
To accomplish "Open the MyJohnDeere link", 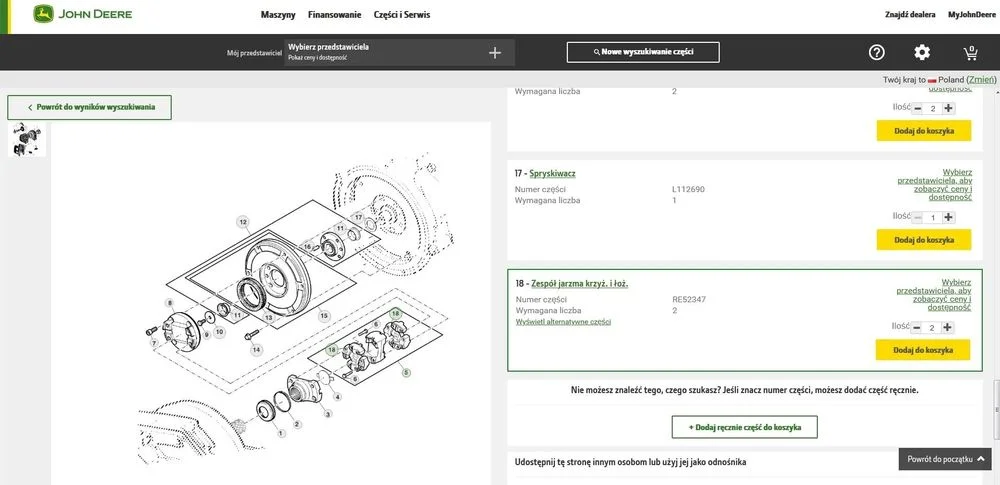I will 971,15.
